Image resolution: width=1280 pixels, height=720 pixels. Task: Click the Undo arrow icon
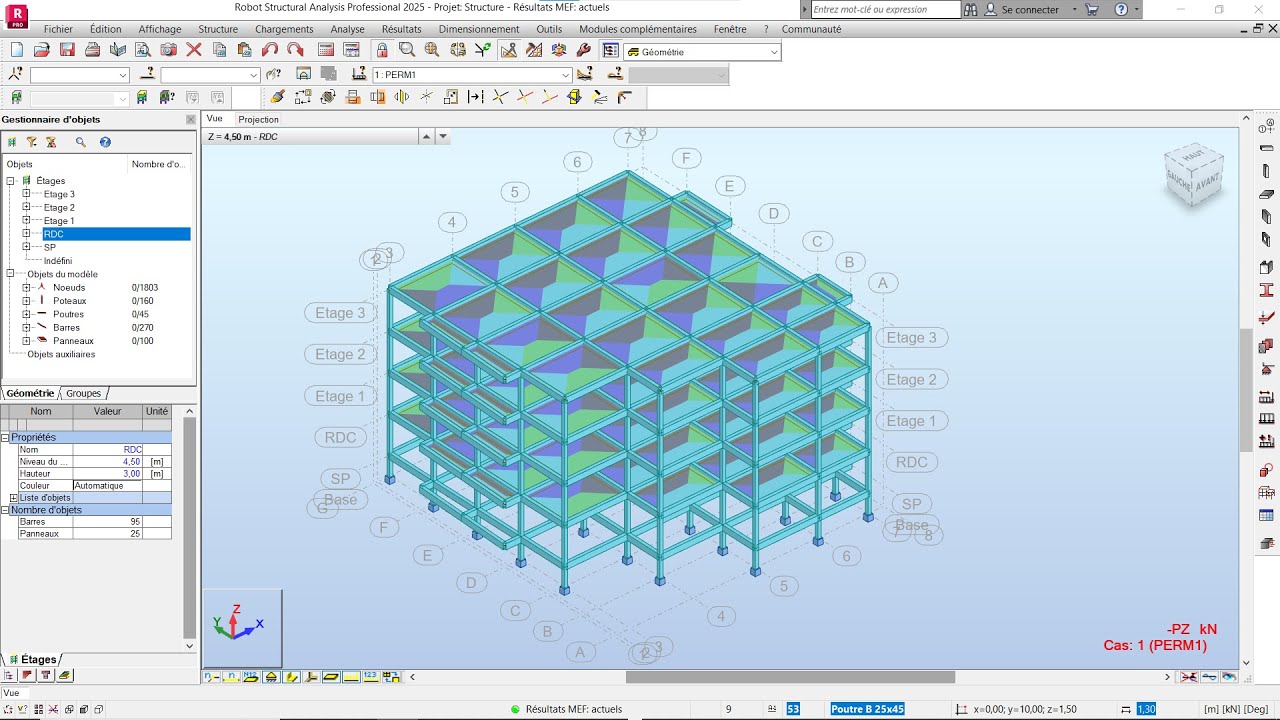tap(270, 50)
